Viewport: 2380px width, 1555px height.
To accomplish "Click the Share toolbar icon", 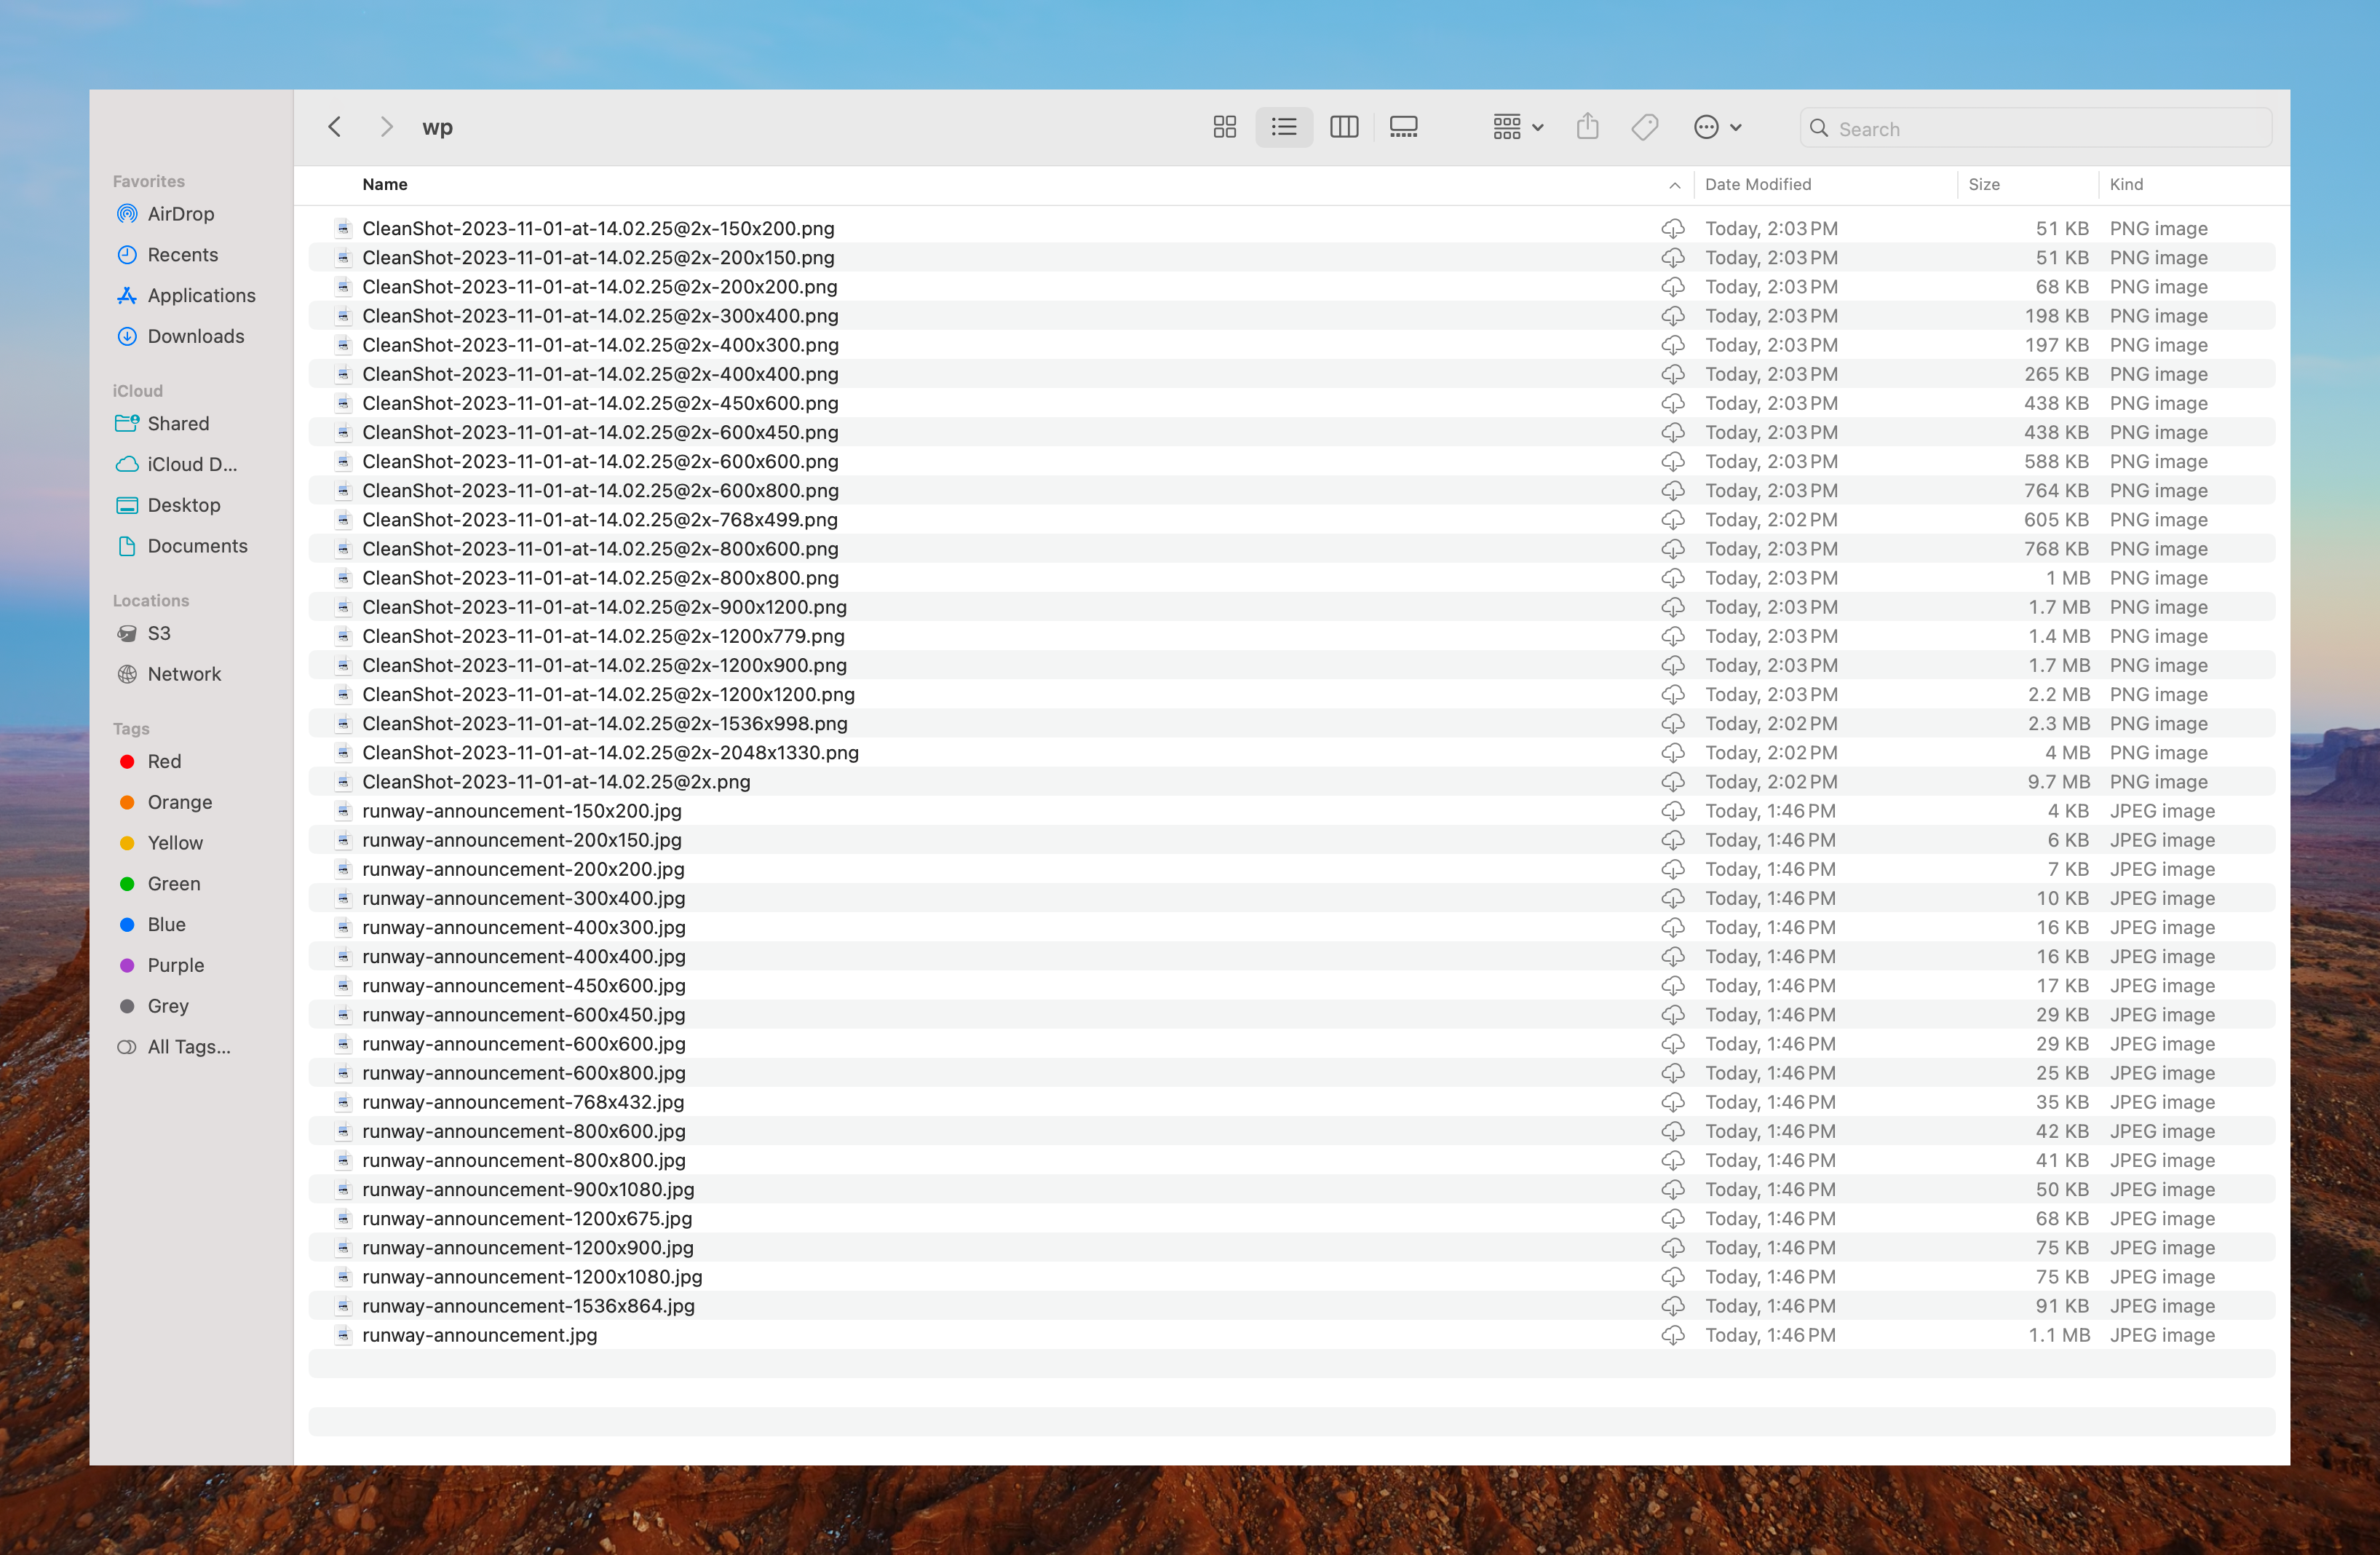I will tap(1587, 127).
